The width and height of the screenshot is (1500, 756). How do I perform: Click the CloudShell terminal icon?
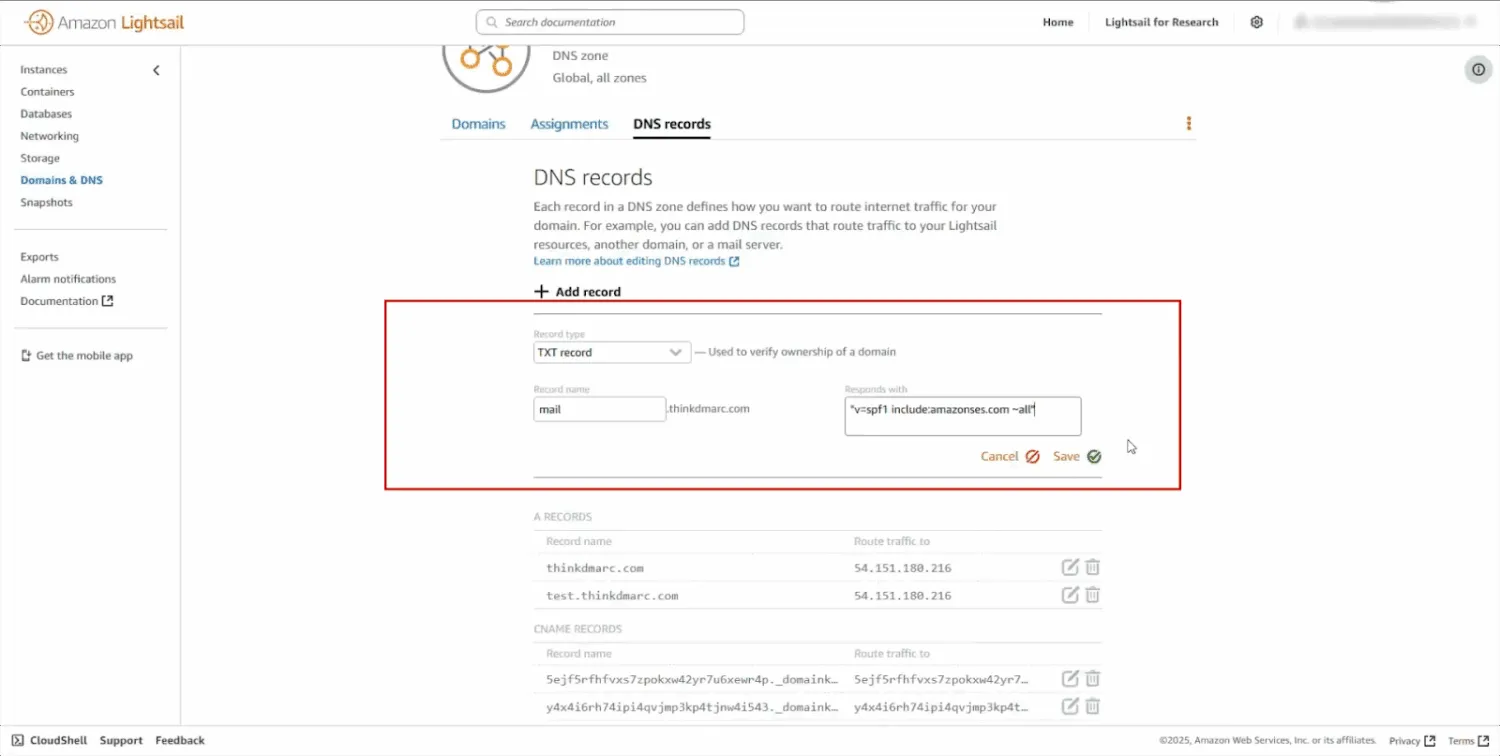17,740
